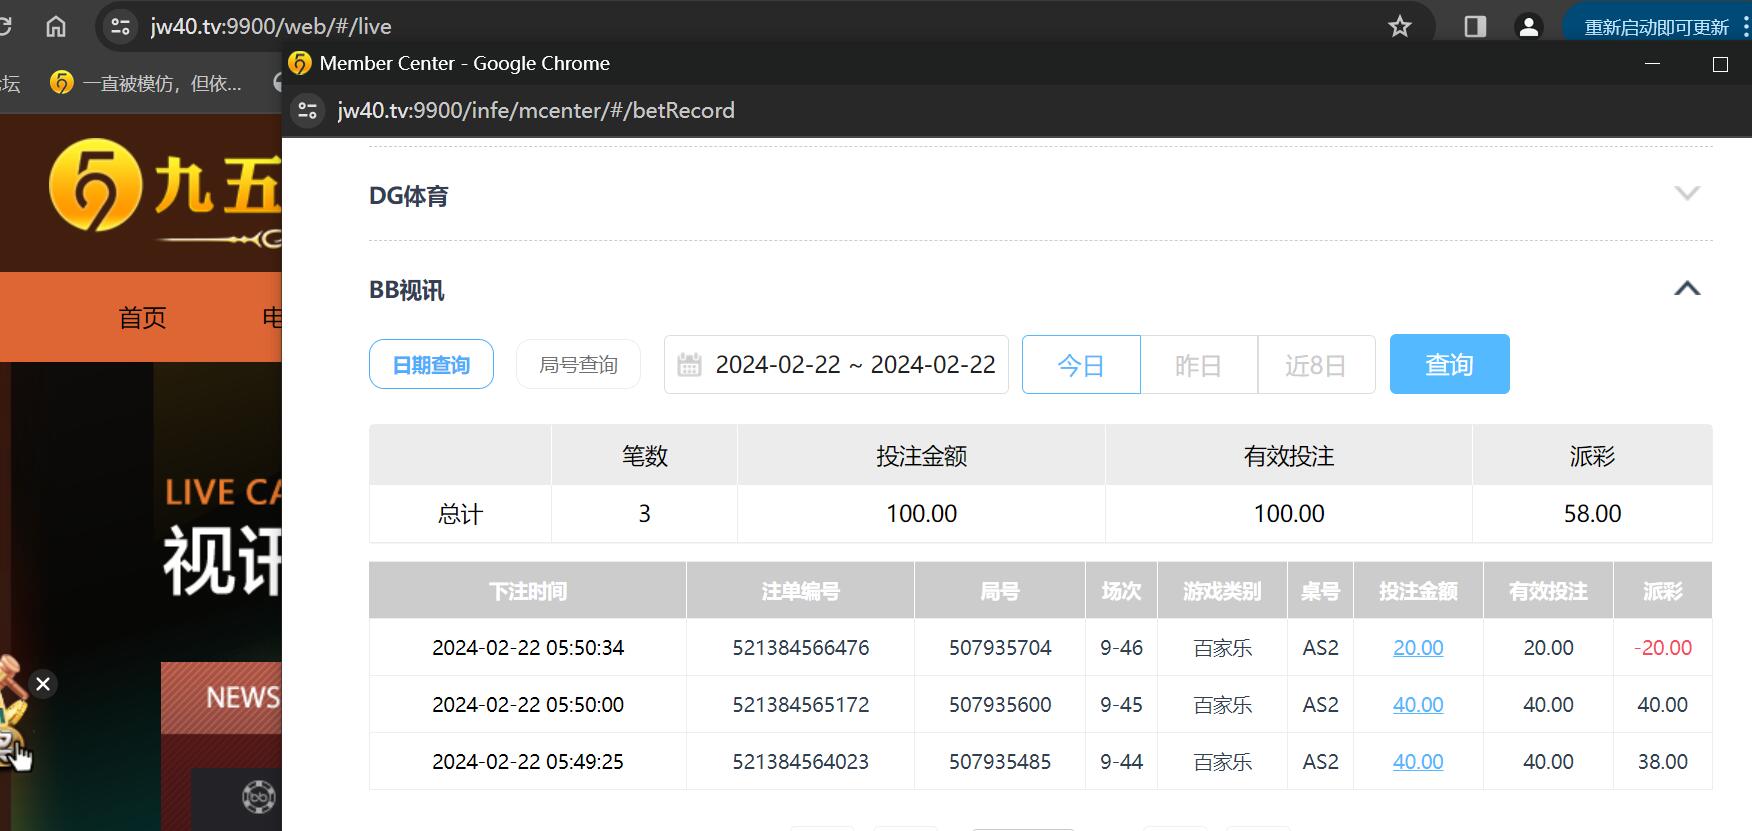Viewport: 1752px width, 831px height.
Task: Collapse the BB视讯 section chevron
Action: coord(1687,289)
